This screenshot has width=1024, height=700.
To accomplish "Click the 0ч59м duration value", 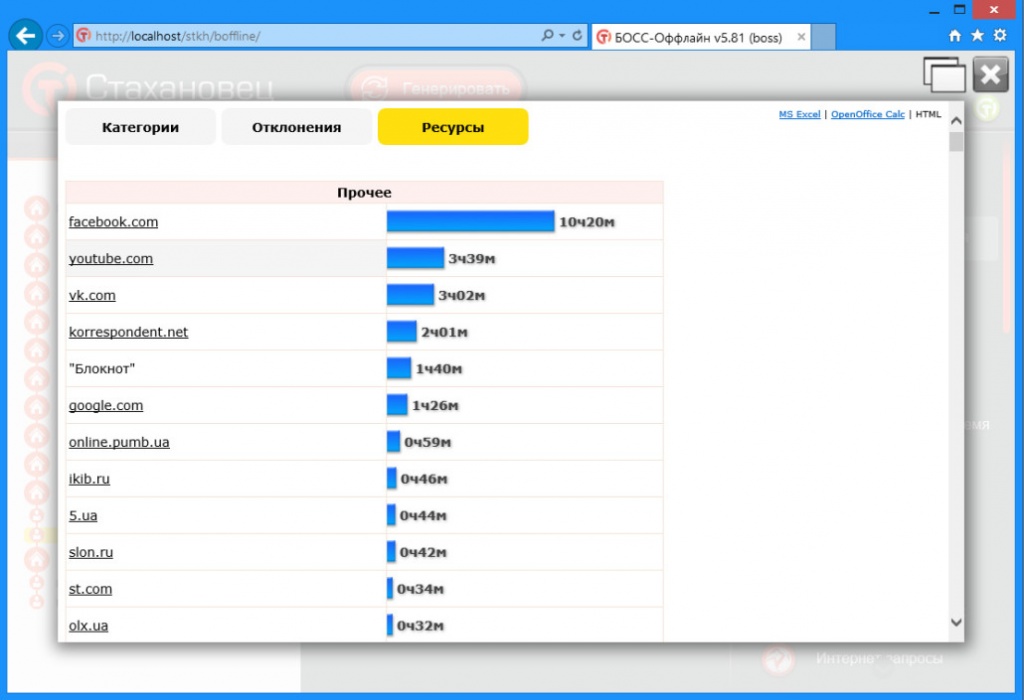I will [x=428, y=442].
